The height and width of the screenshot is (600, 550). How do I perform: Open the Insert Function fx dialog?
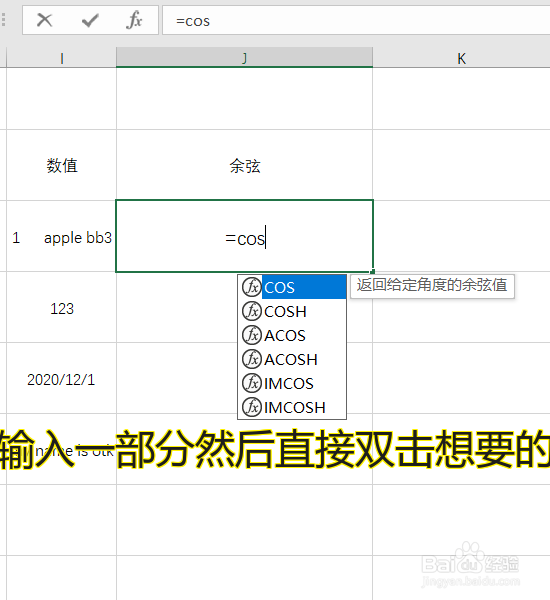tap(134, 20)
